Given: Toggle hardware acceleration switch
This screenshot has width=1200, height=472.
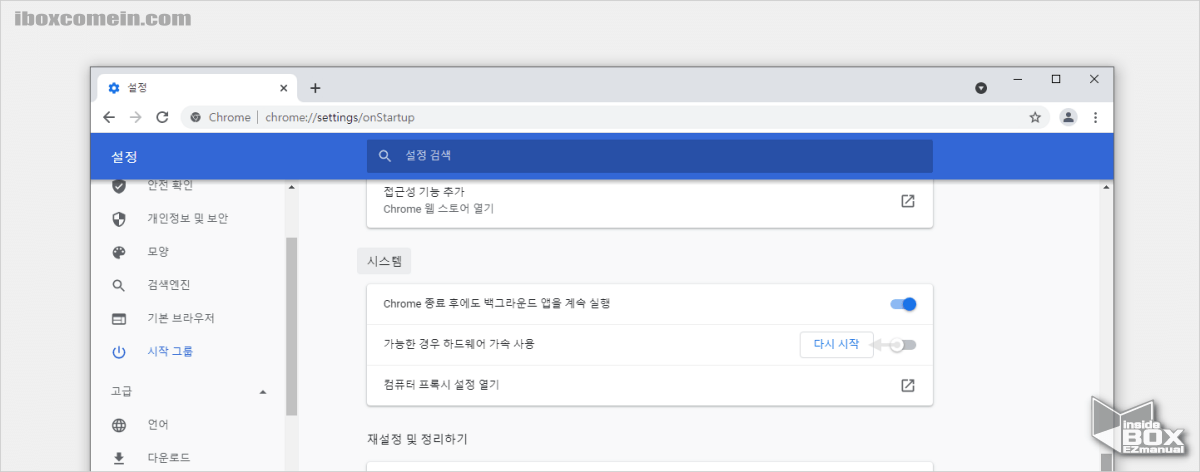Looking at the screenshot, I should point(903,345).
